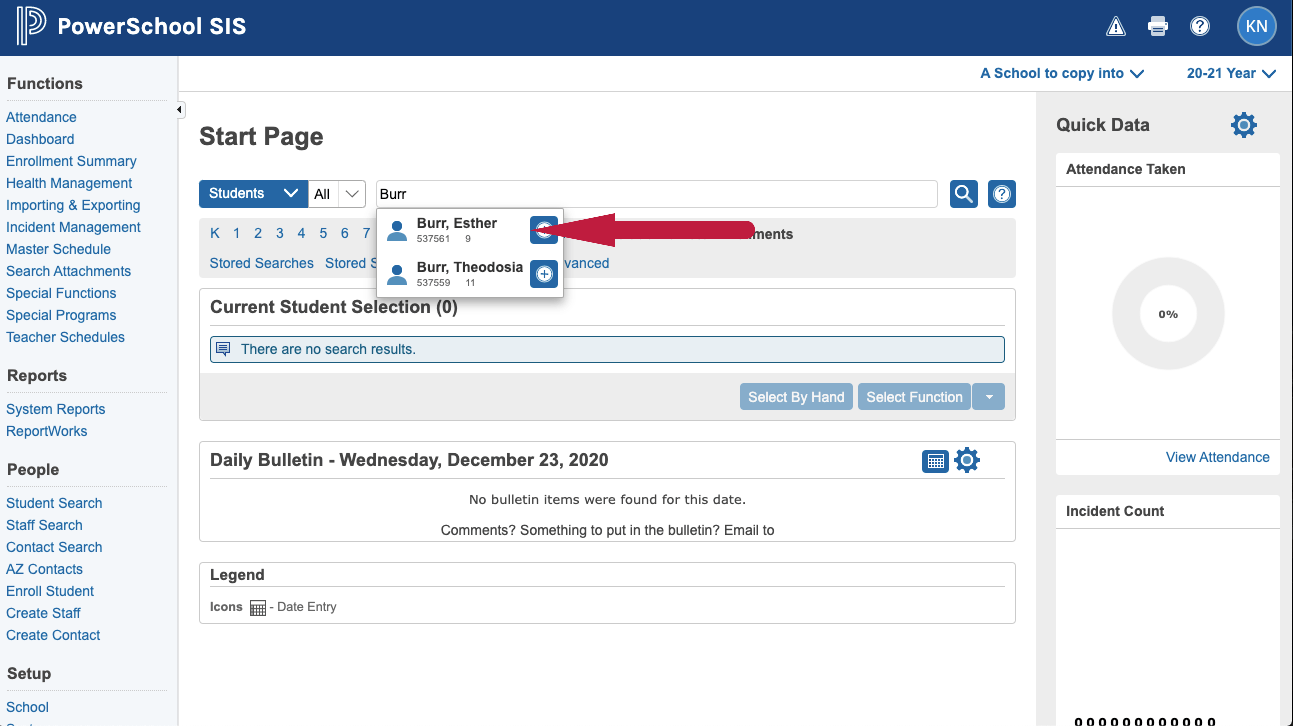The height and width of the screenshot is (726, 1293).
Task: Click the KN user avatar icon
Action: coord(1256,26)
